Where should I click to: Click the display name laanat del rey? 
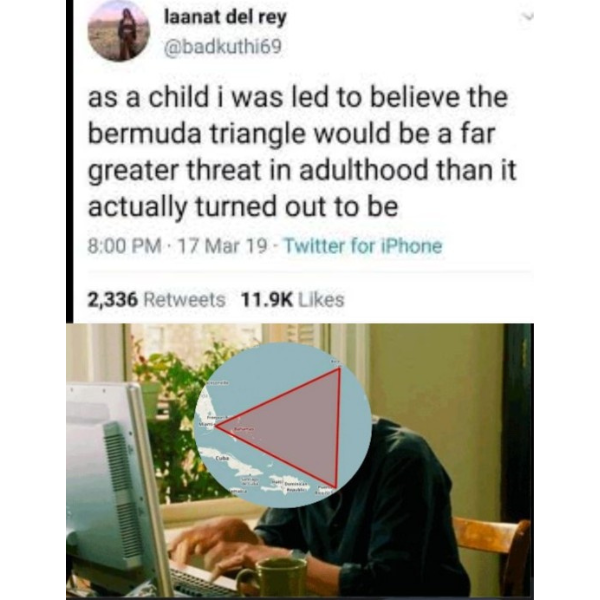pyautogui.click(x=225, y=18)
